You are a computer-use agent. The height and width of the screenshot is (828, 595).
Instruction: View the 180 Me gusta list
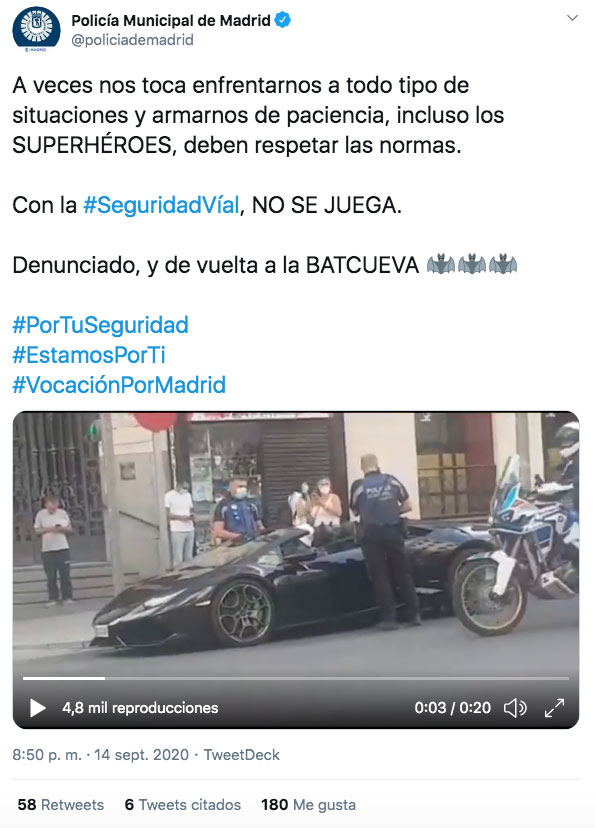308,805
